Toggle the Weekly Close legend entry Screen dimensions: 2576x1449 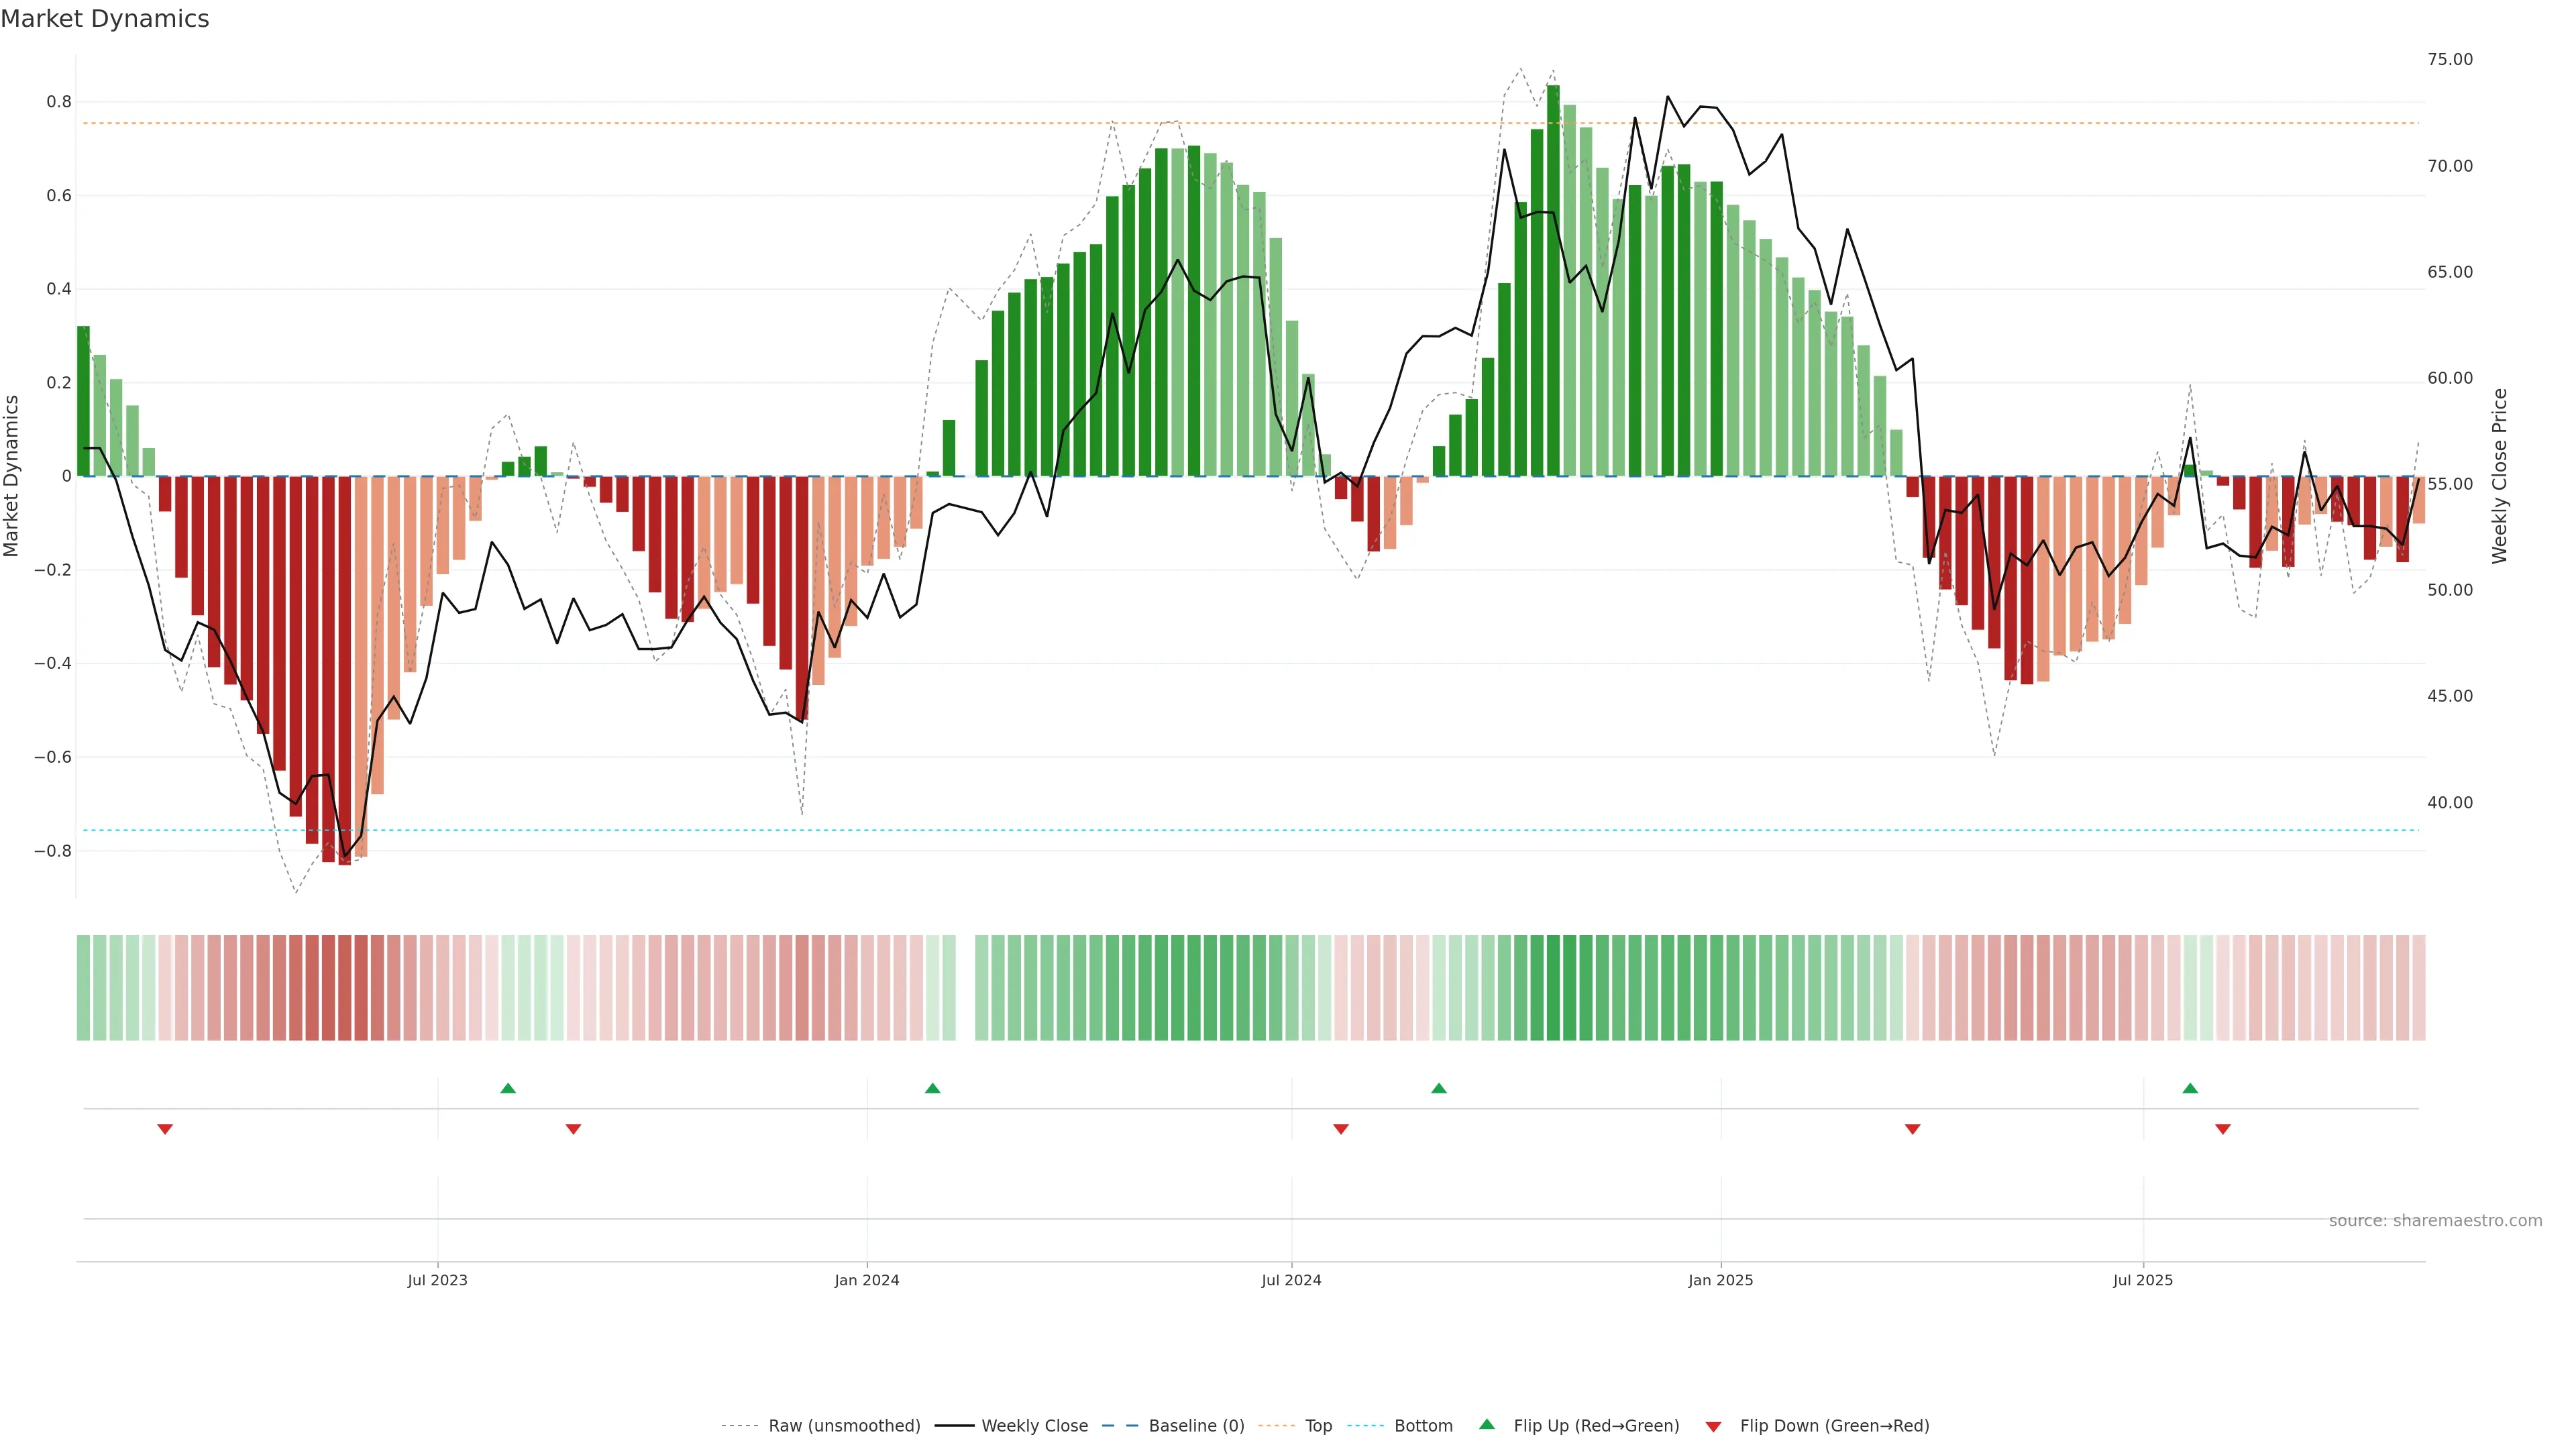[1034, 1426]
